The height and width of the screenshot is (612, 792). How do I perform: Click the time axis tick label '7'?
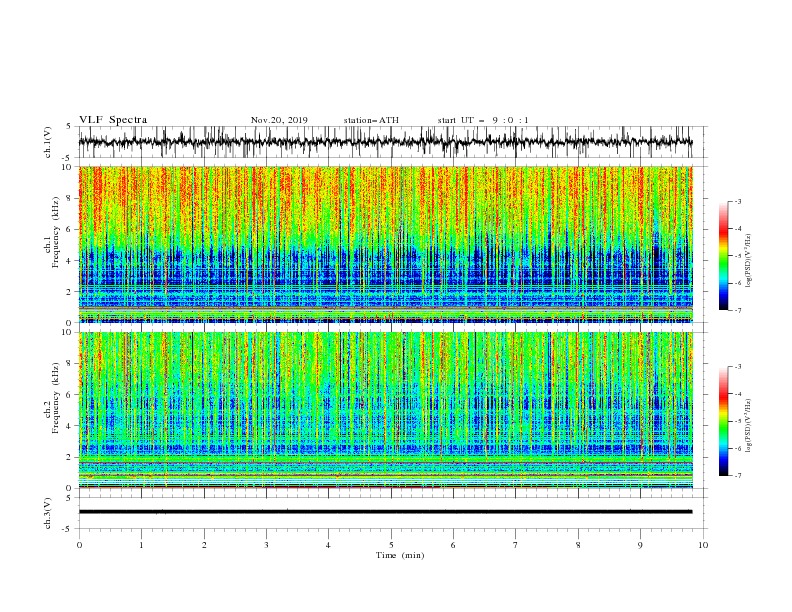point(516,545)
